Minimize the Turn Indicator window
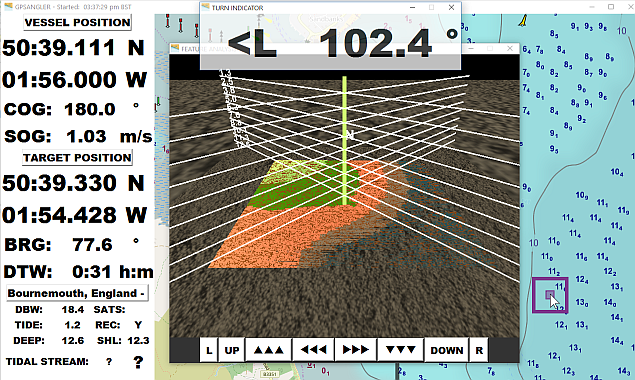This screenshot has width=635, height=380. (x=412, y=7)
